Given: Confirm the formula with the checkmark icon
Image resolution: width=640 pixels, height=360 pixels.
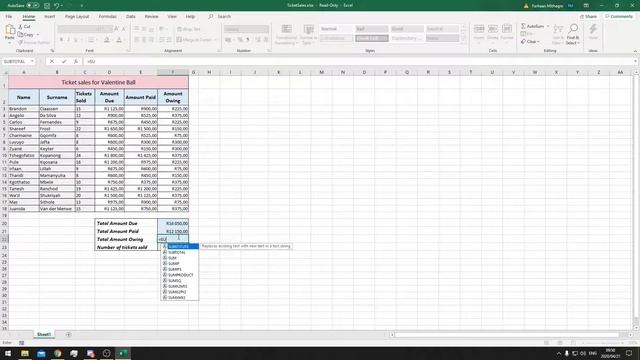Looking at the screenshot, I should click(x=64, y=61).
